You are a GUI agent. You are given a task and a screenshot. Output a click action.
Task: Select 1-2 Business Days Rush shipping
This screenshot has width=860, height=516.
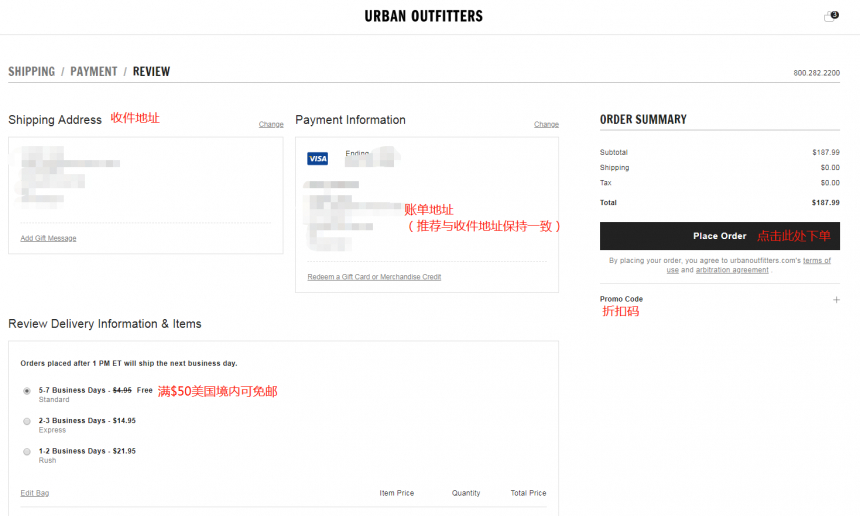tap(27, 452)
